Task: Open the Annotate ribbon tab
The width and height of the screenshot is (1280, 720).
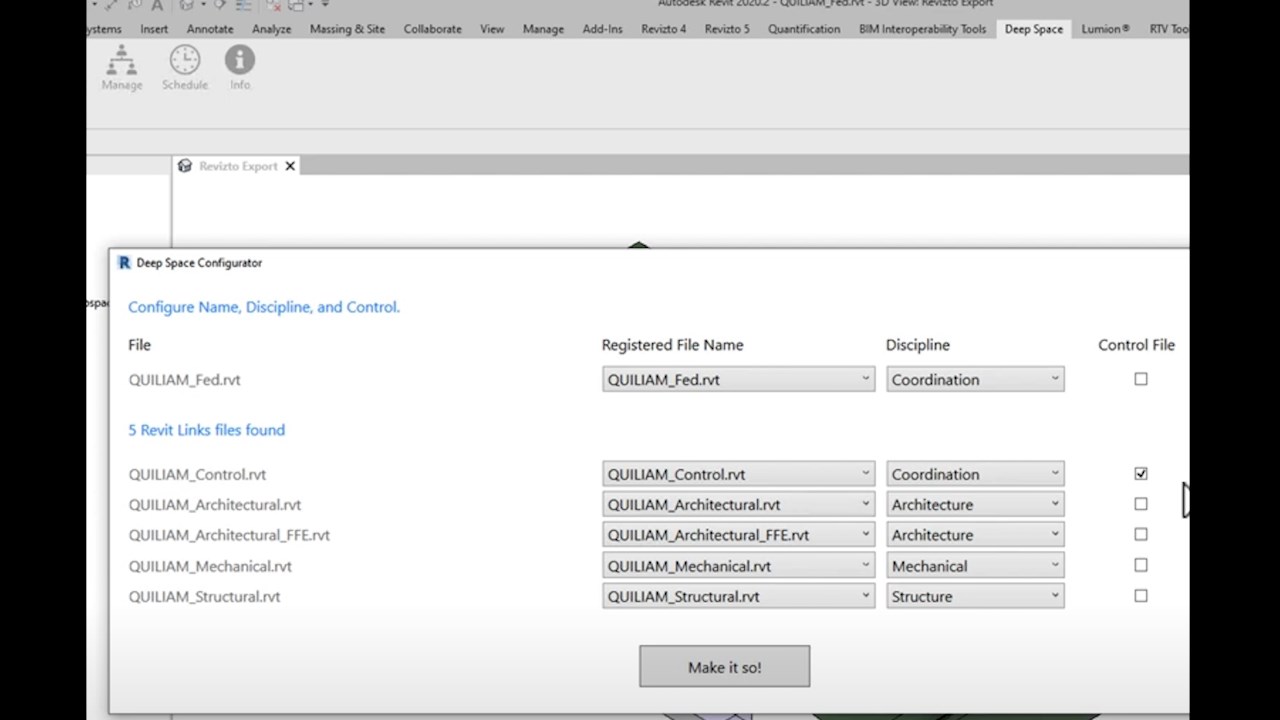Action: (210, 29)
